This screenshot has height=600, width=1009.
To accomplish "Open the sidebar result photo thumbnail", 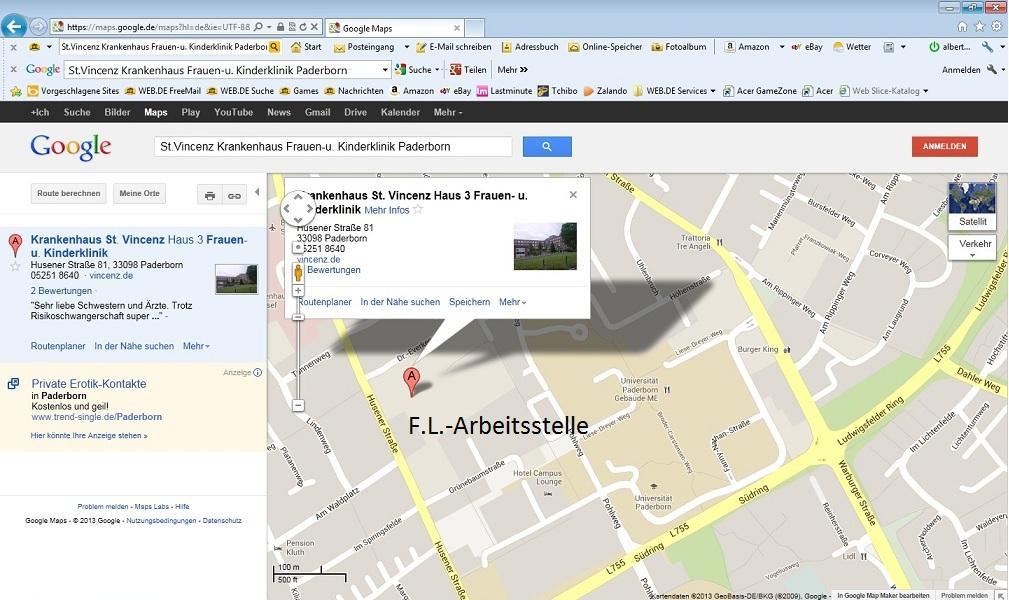I will tap(236, 279).
